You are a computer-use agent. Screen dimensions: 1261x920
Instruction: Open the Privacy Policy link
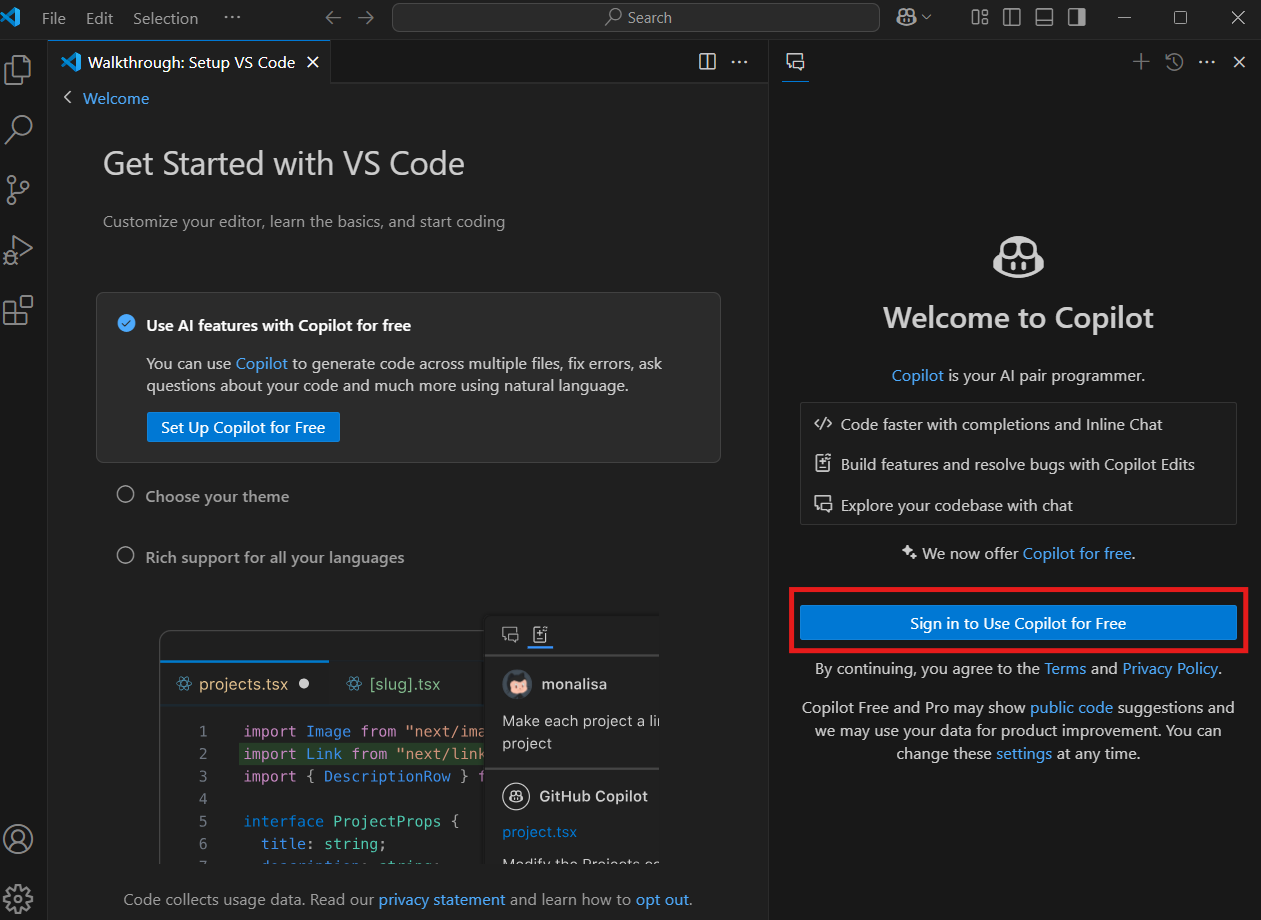[1170, 668]
